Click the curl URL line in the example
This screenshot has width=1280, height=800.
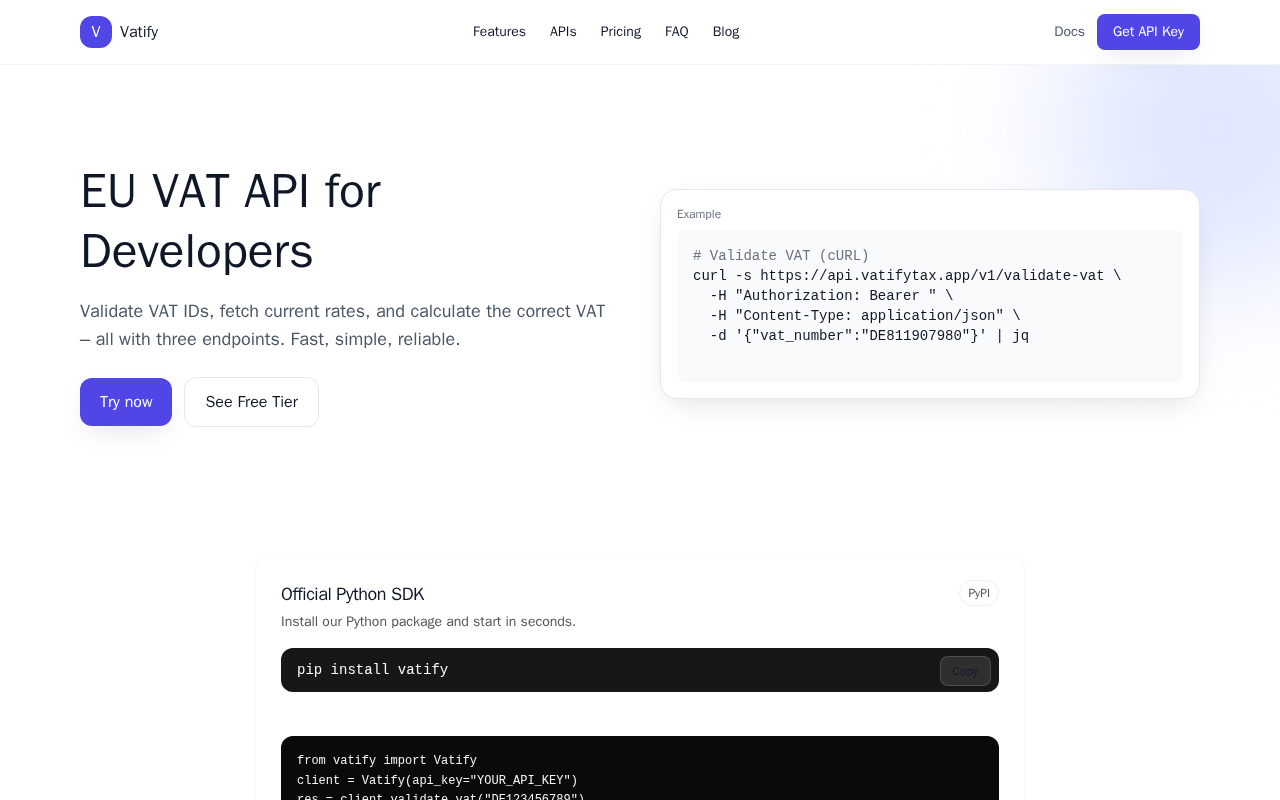point(907,276)
